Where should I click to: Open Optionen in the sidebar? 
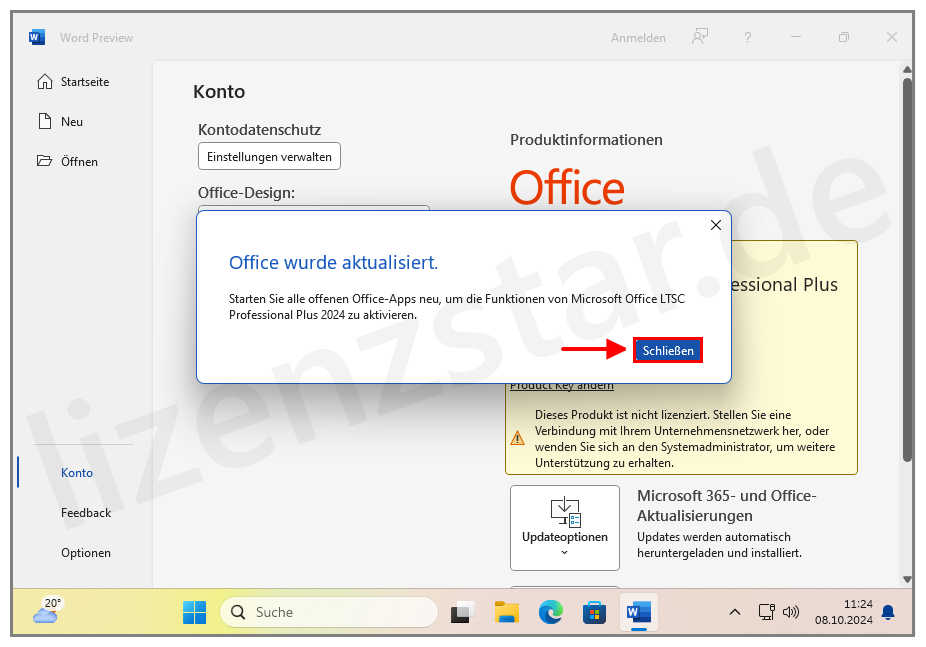(x=86, y=553)
